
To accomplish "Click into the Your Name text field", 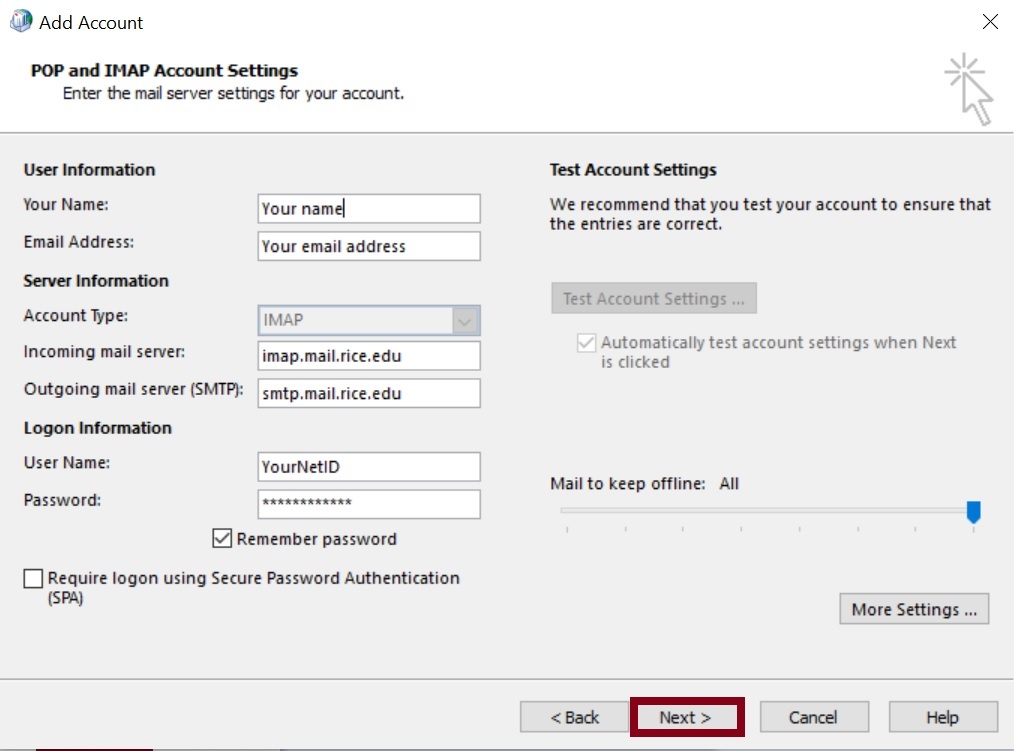I will tap(368, 209).
